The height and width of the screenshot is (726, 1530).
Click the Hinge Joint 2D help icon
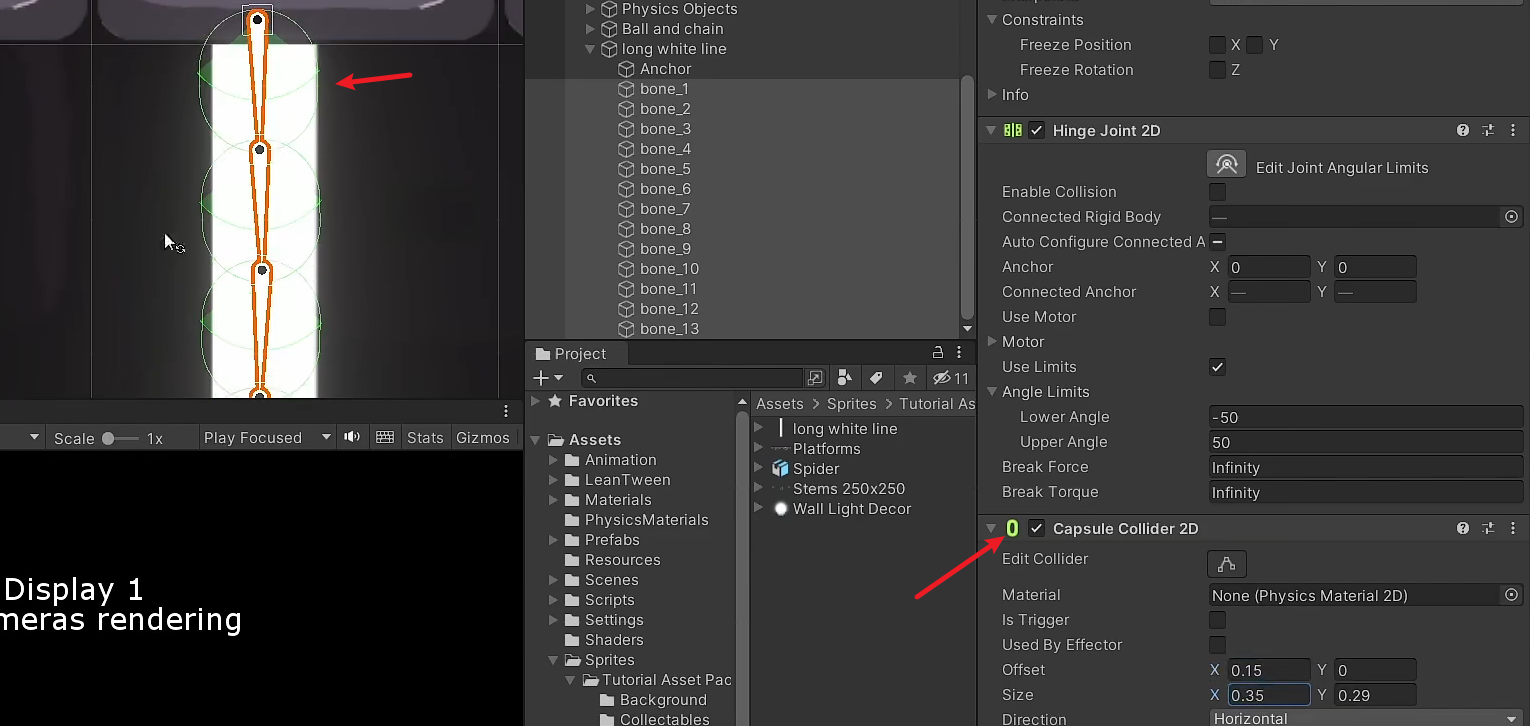pyautogui.click(x=1462, y=130)
